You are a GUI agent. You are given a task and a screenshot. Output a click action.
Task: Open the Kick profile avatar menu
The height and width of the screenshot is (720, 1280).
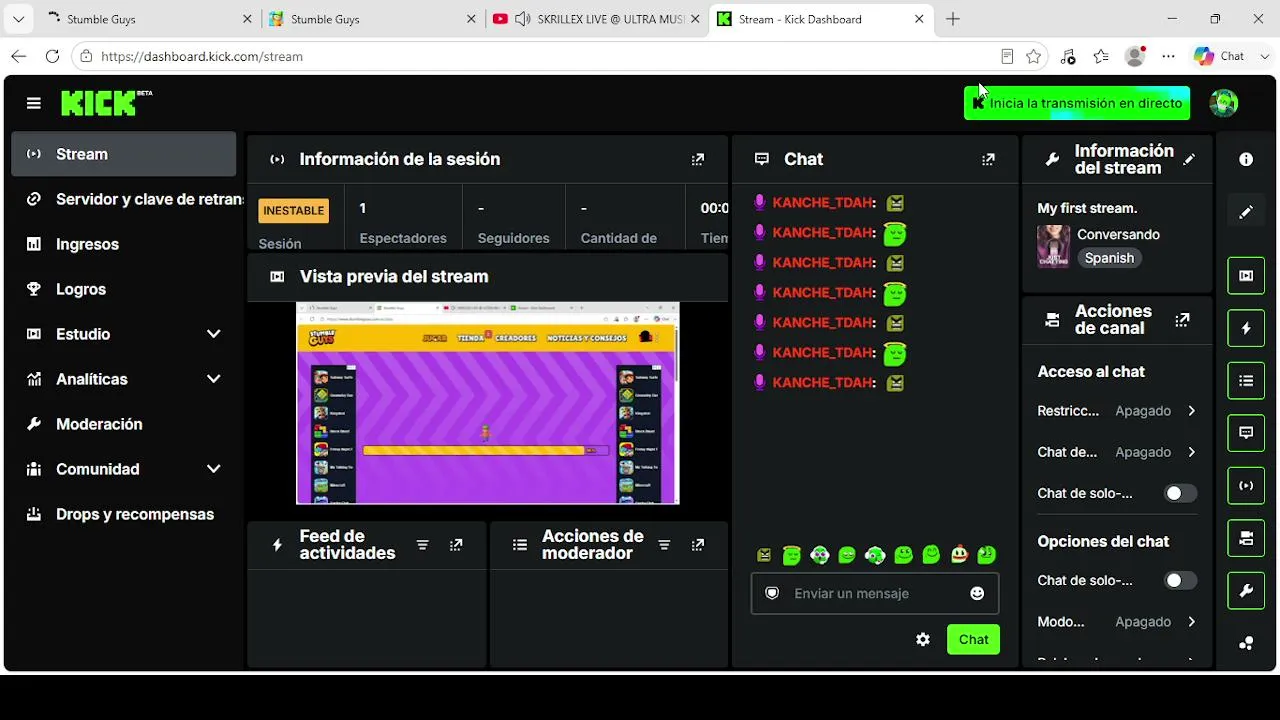pyautogui.click(x=1224, y=103)
